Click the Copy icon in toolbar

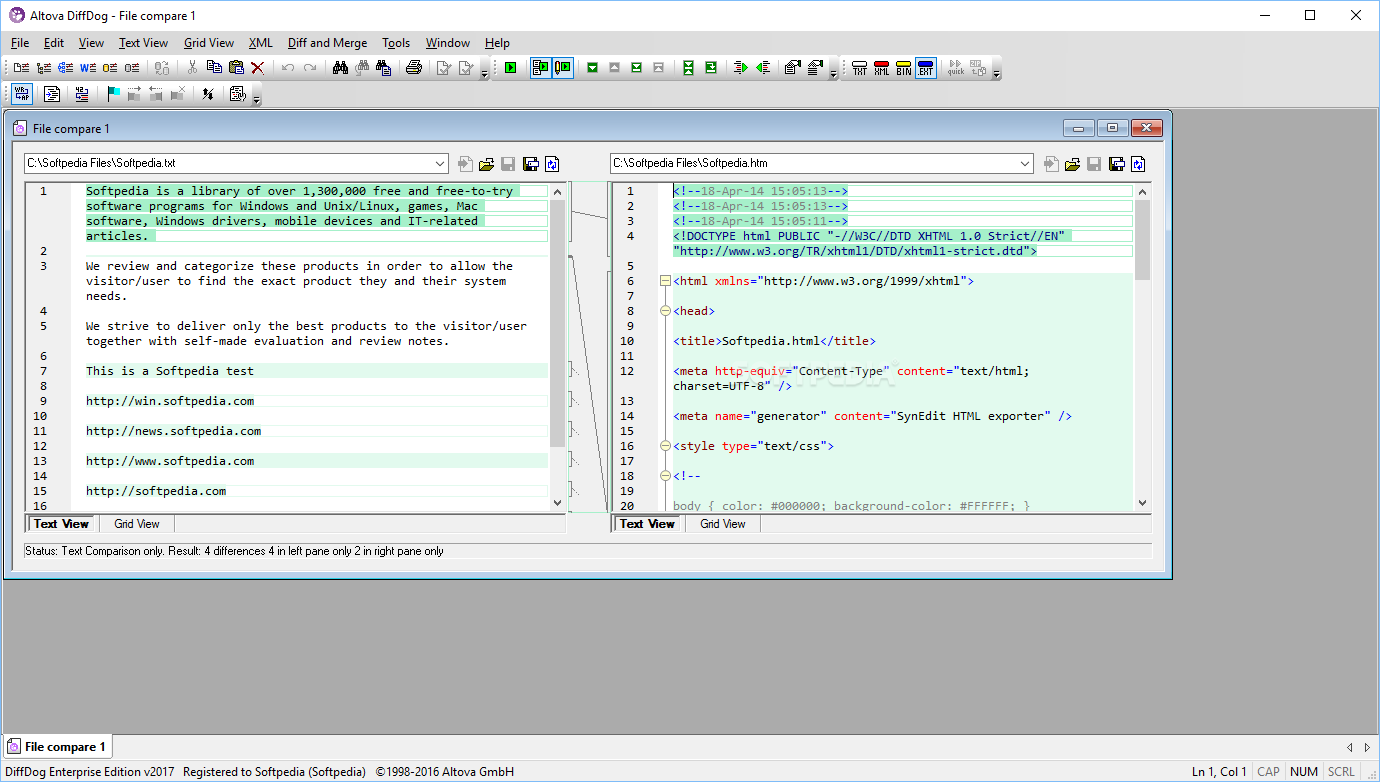pos(214,68)
